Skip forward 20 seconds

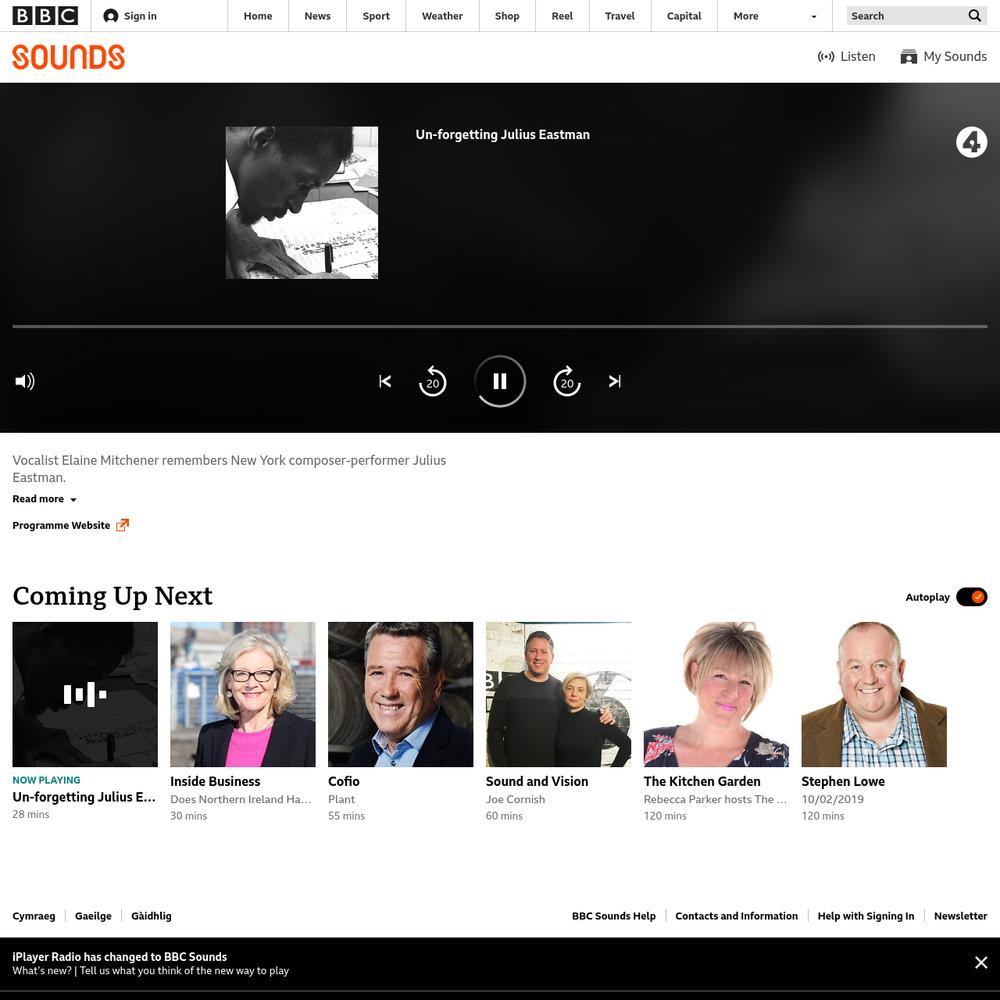click(567, 381)
